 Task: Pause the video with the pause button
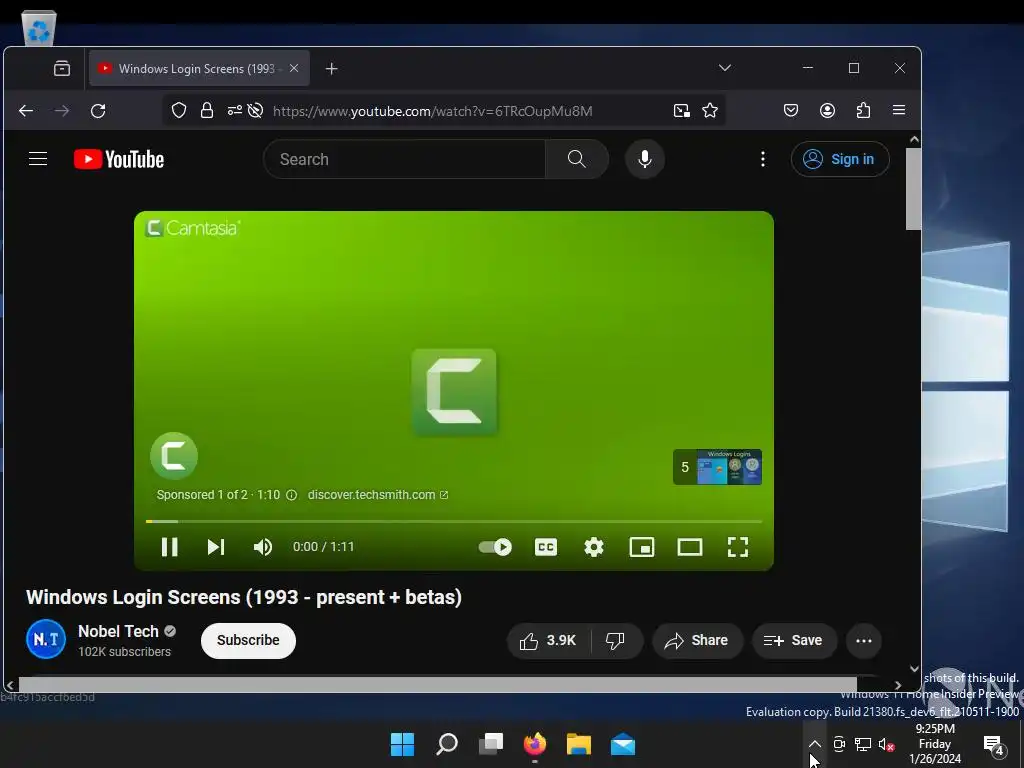click(170, 547)
